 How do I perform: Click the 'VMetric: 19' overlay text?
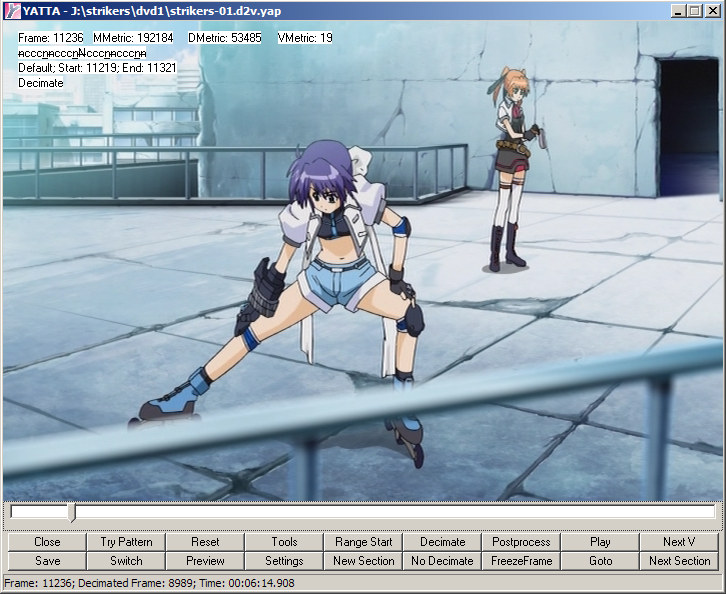(x=305, y=38)
